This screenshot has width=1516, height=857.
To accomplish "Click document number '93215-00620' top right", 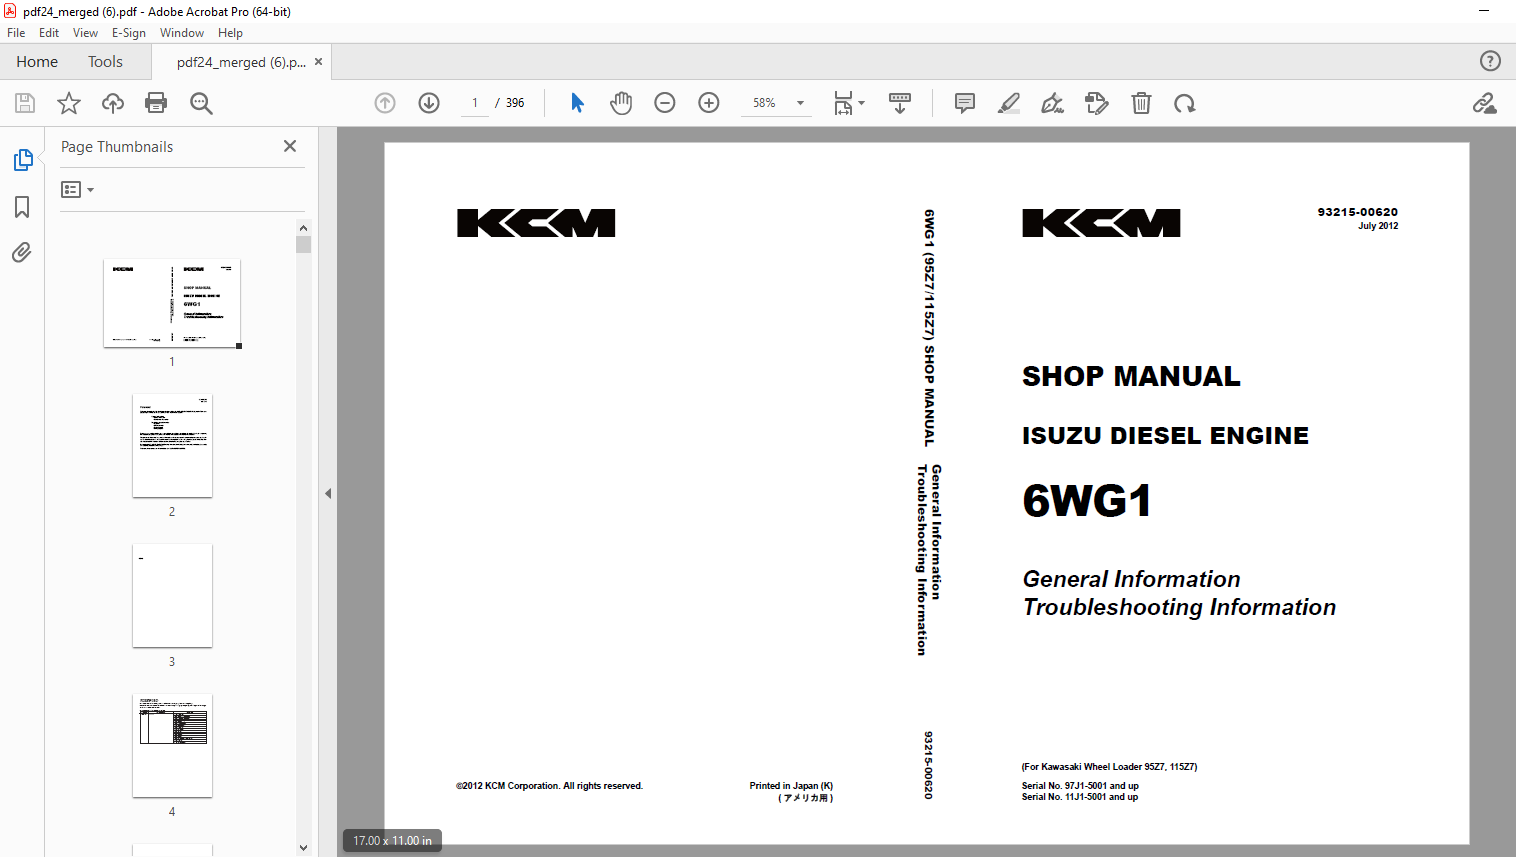I will coord(1357,212).
